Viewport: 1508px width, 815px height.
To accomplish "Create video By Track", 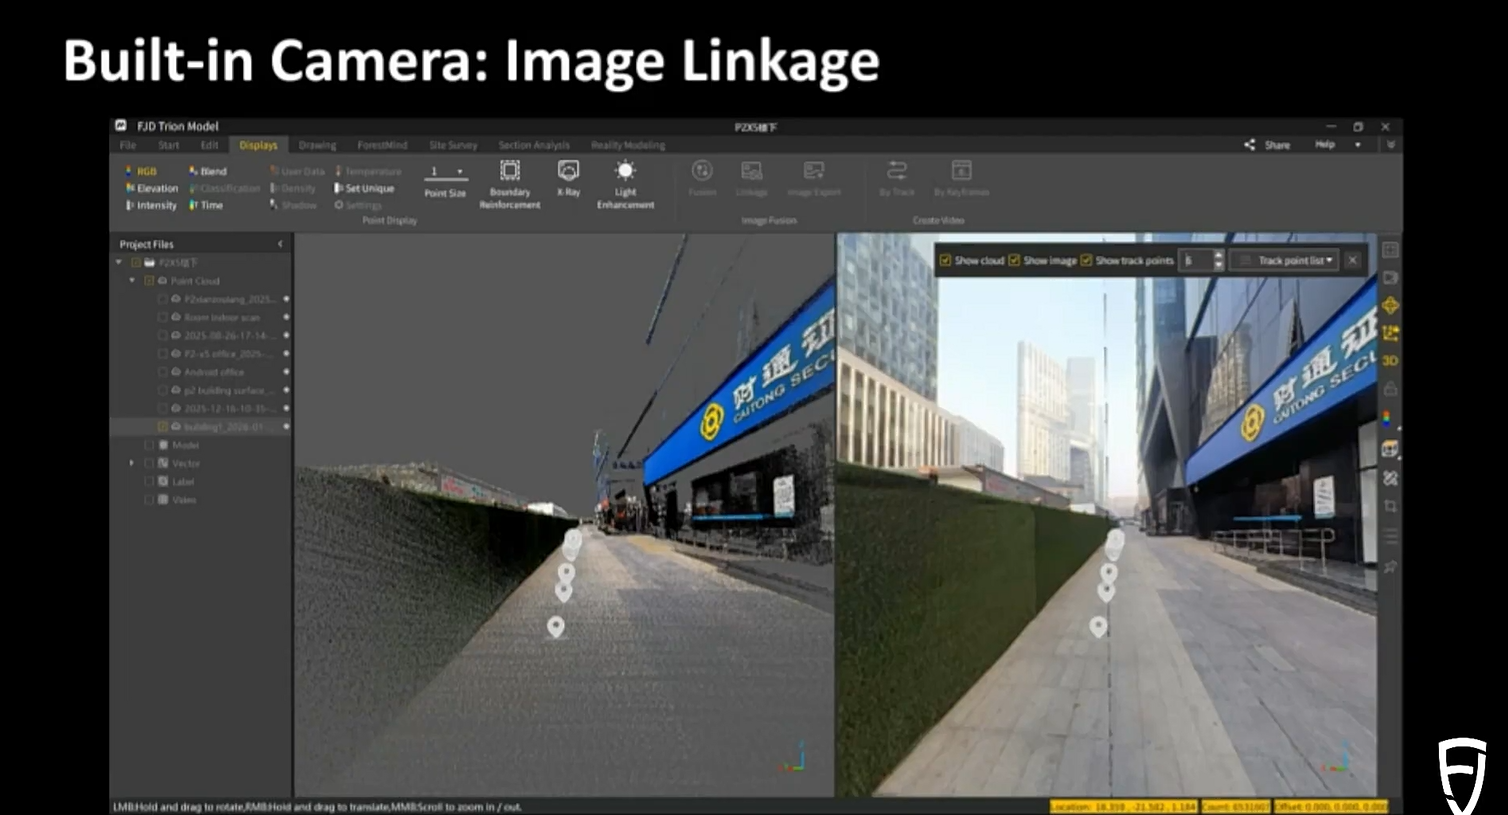I will pyautogui.click(x=897, y=178).
